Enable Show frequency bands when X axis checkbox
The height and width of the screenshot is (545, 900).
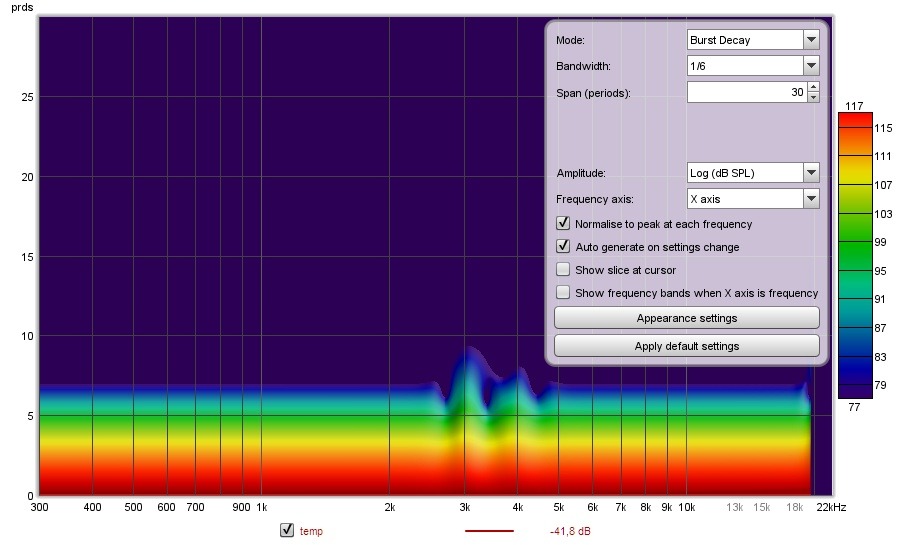point(563,292)
